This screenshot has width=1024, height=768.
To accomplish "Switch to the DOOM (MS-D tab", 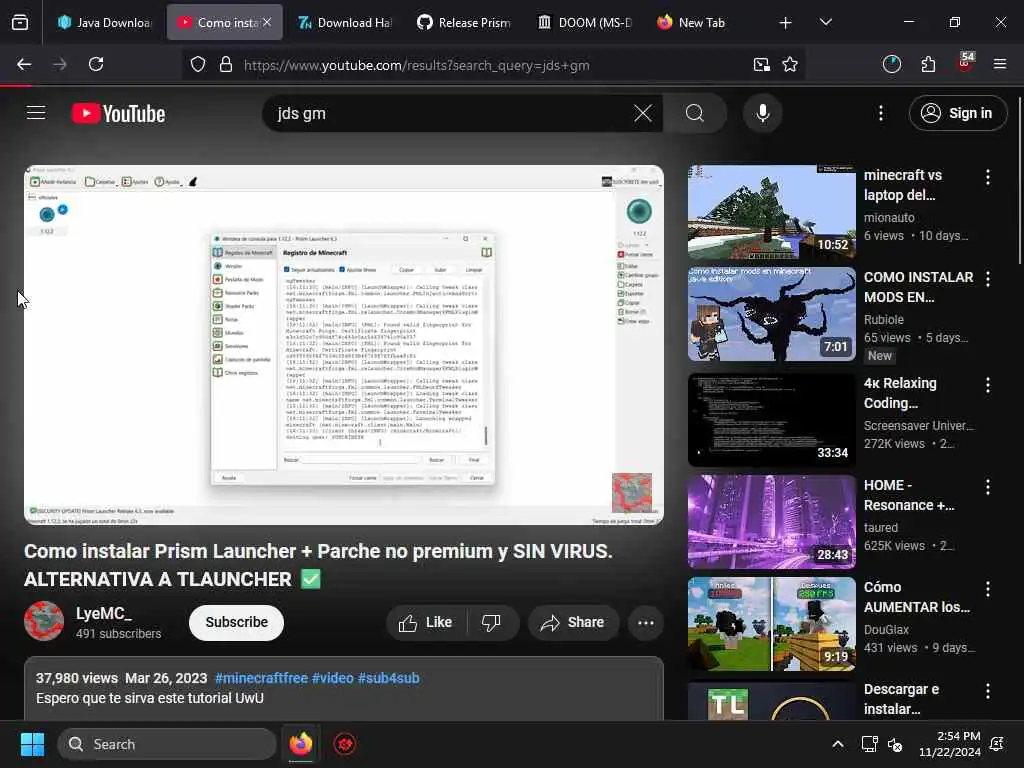I will (584, 22).
